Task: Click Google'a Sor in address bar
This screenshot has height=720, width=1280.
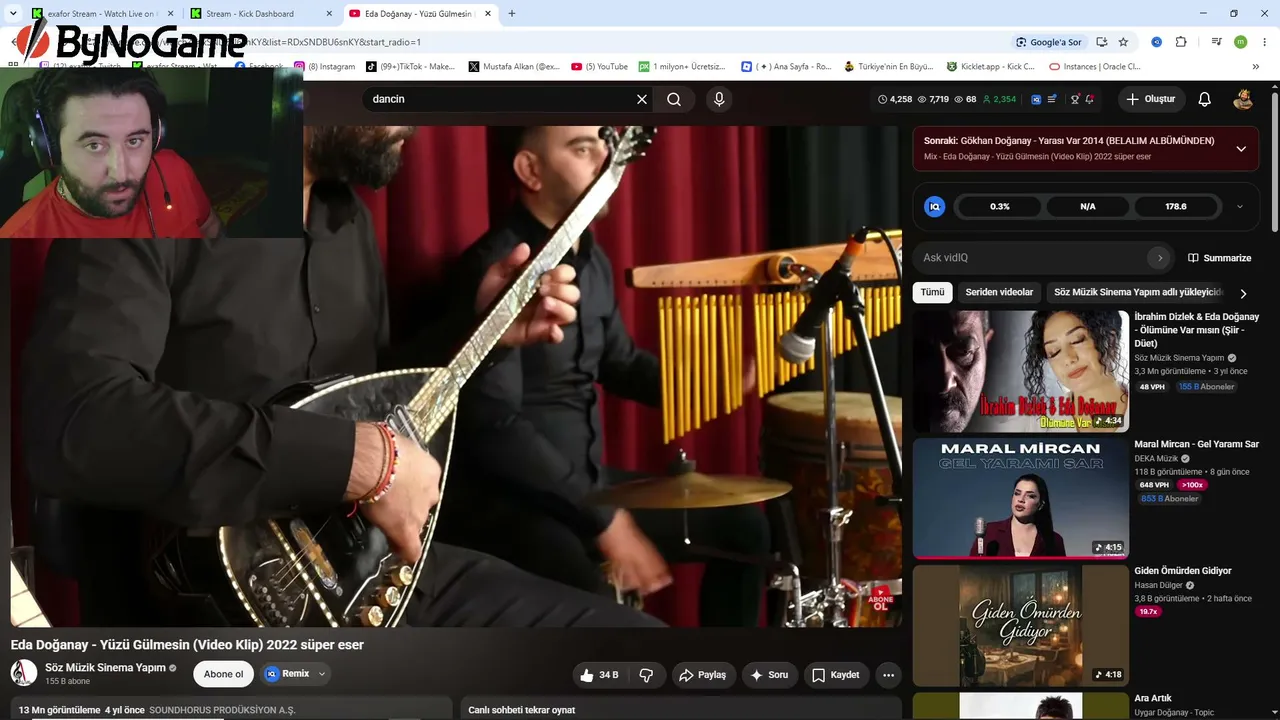Action: click(x=1049, y=42)
